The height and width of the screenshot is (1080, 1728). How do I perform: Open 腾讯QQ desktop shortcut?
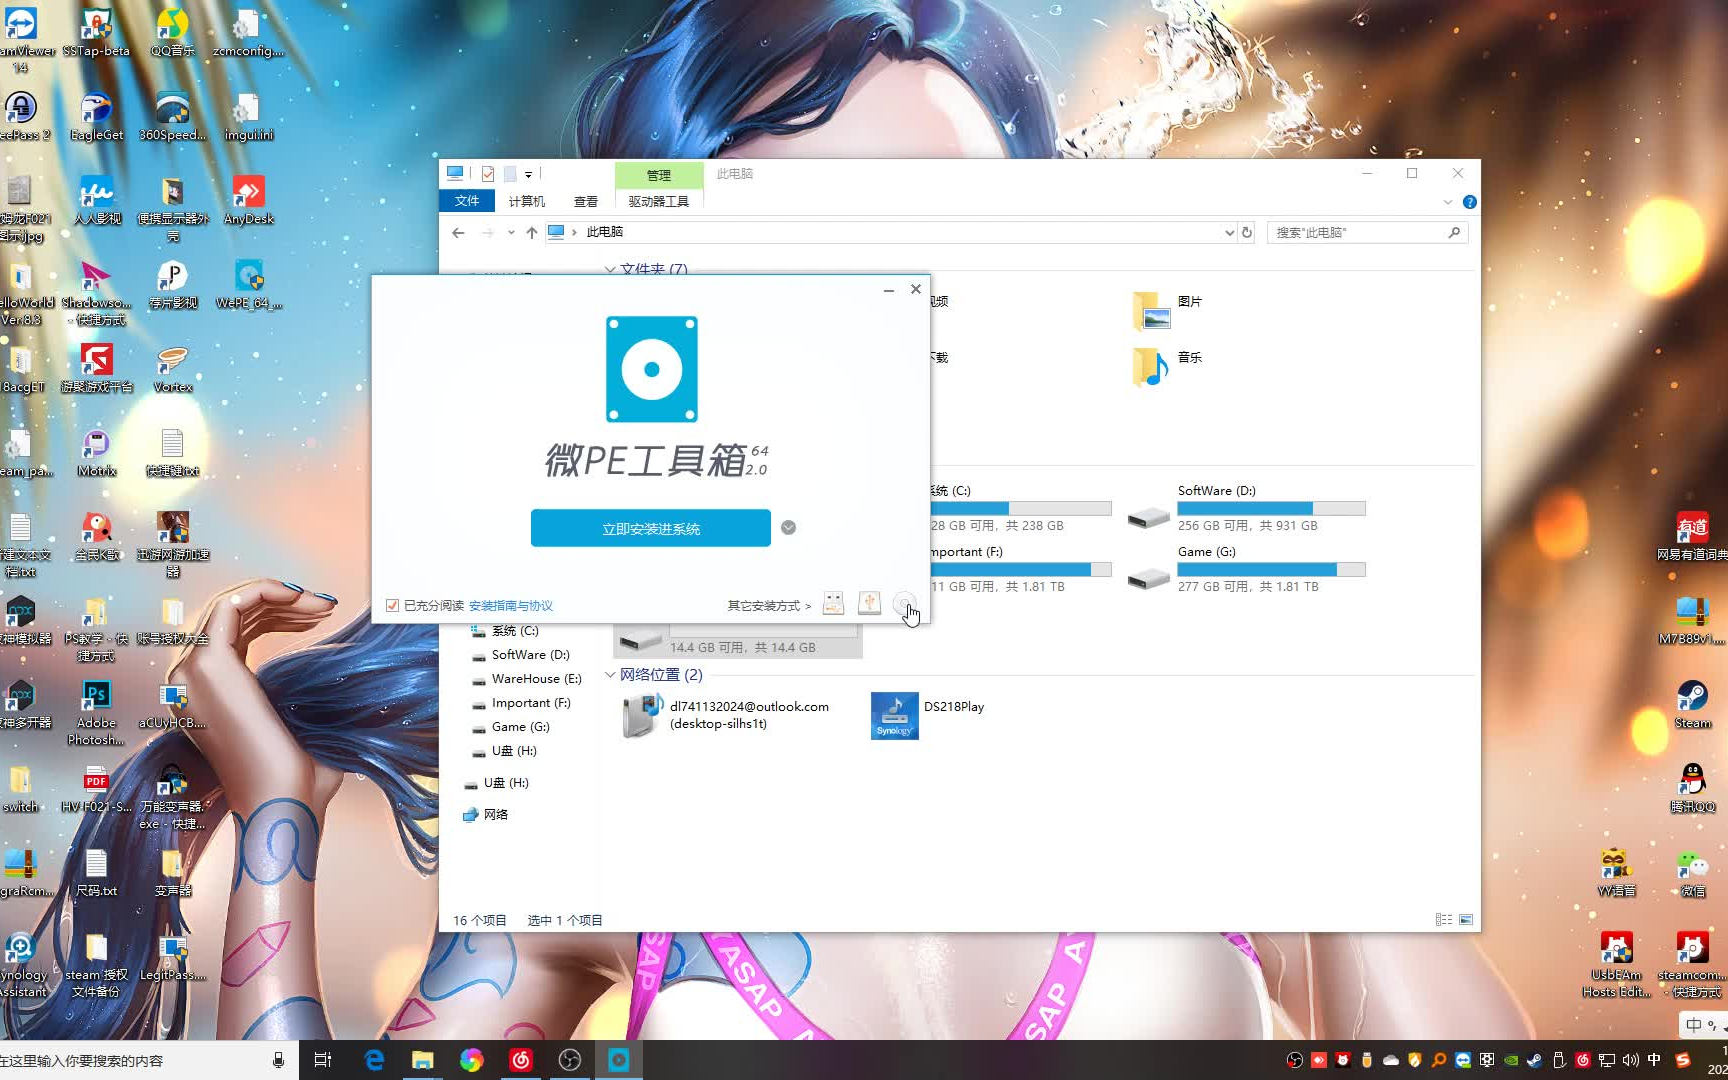(x=1692, y=787)
